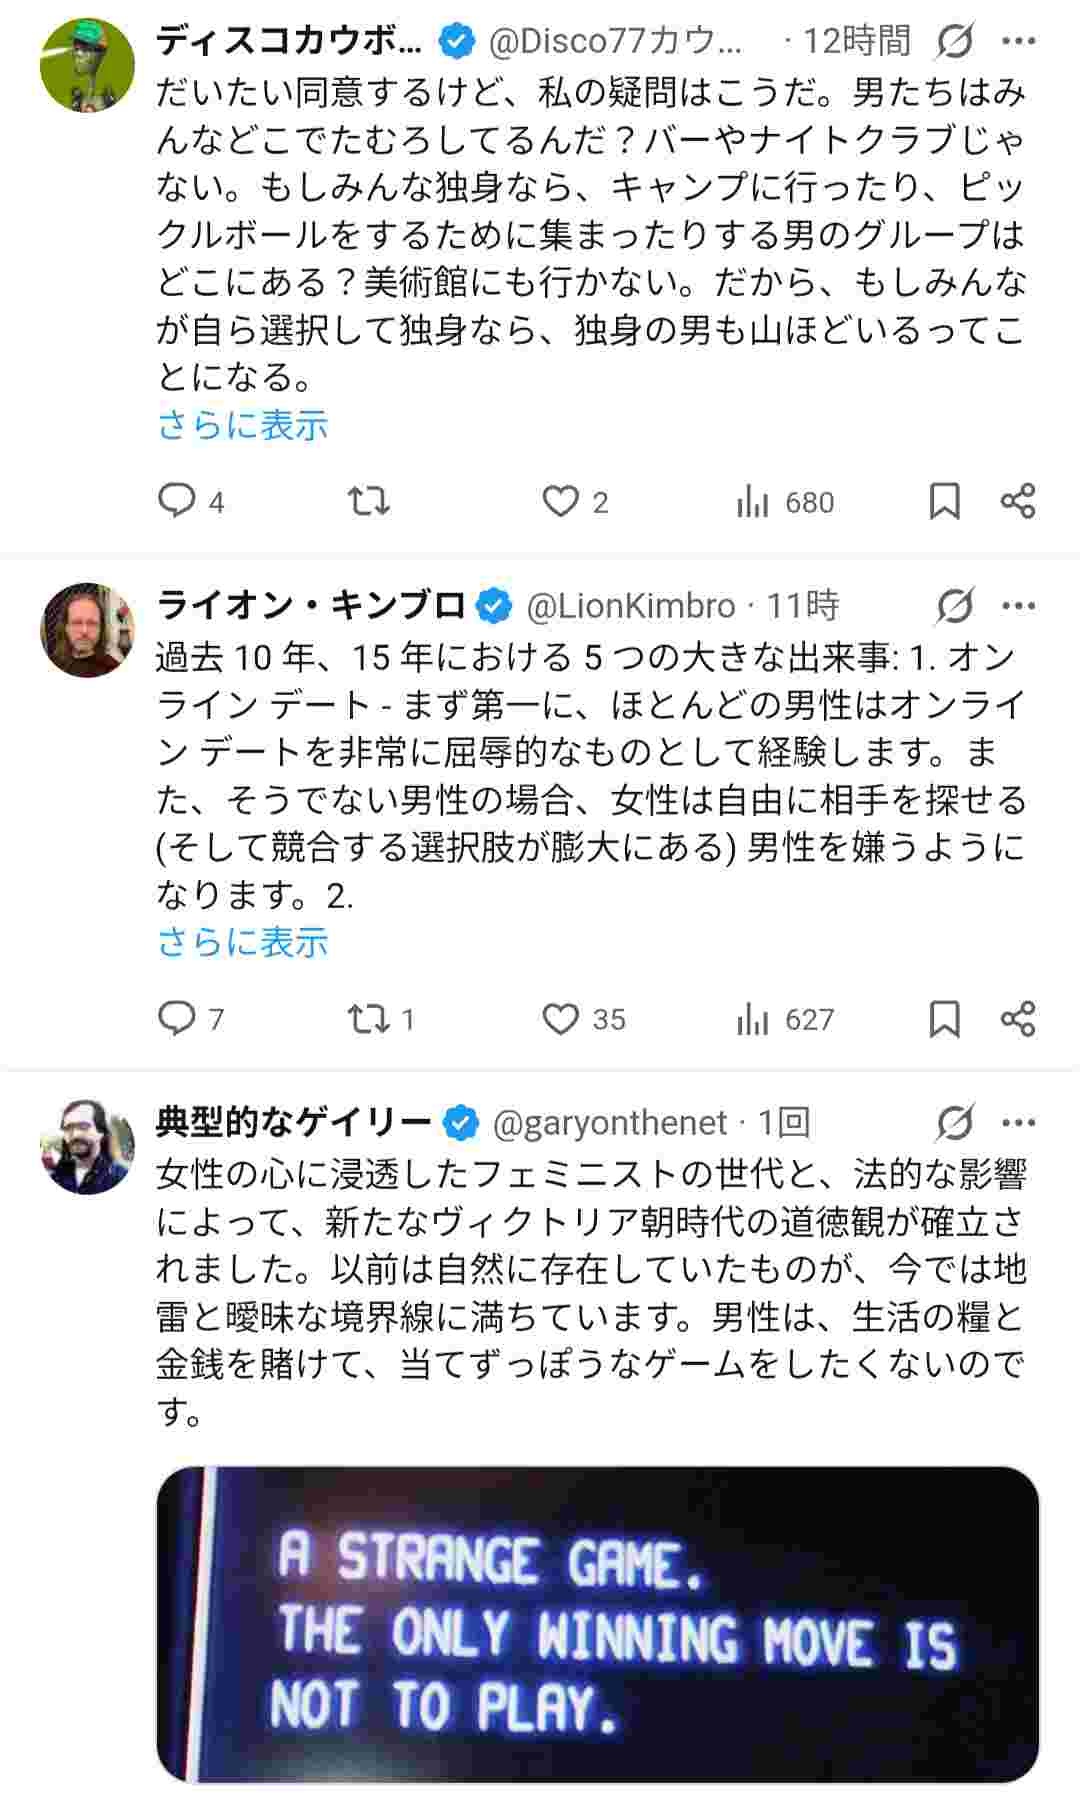The image size is (1080, 1799).
Task: View analytics showing 680 views
Action: click(785, 502)
